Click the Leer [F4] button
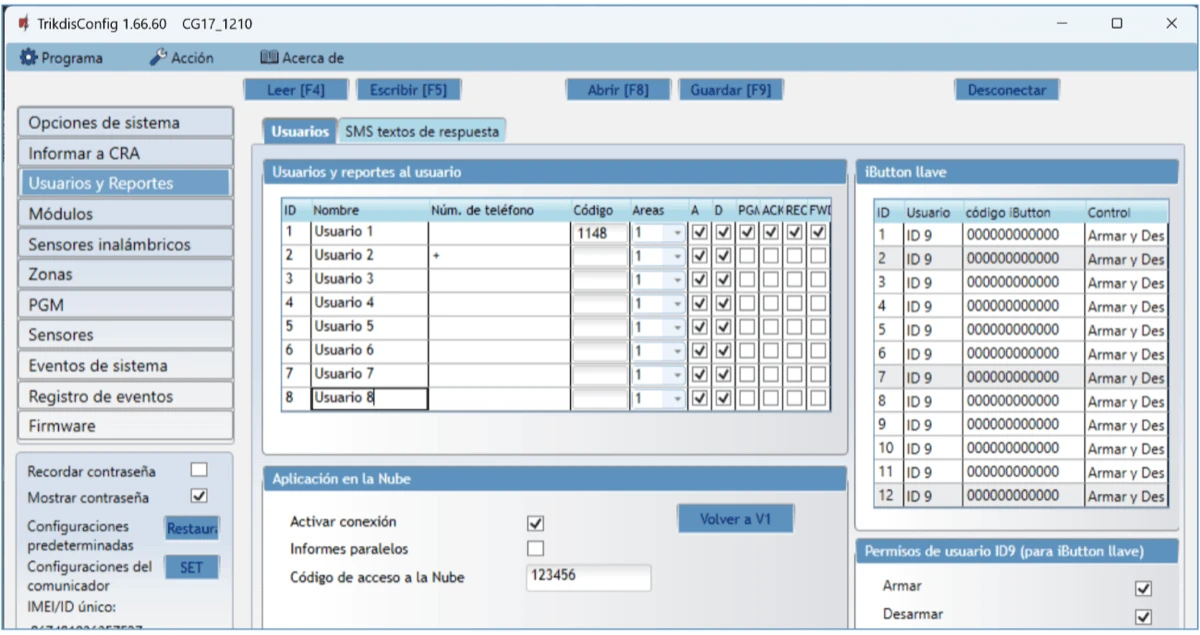The image size is (1200, 635). pyautogui.click(x=295, y=90)
